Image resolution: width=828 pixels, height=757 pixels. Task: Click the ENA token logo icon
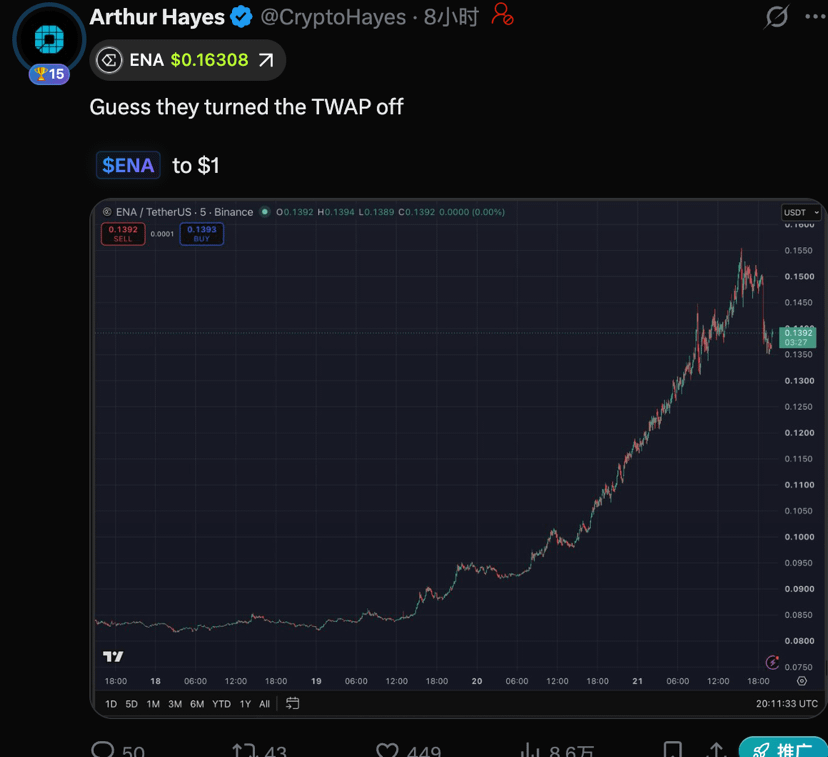109,60
